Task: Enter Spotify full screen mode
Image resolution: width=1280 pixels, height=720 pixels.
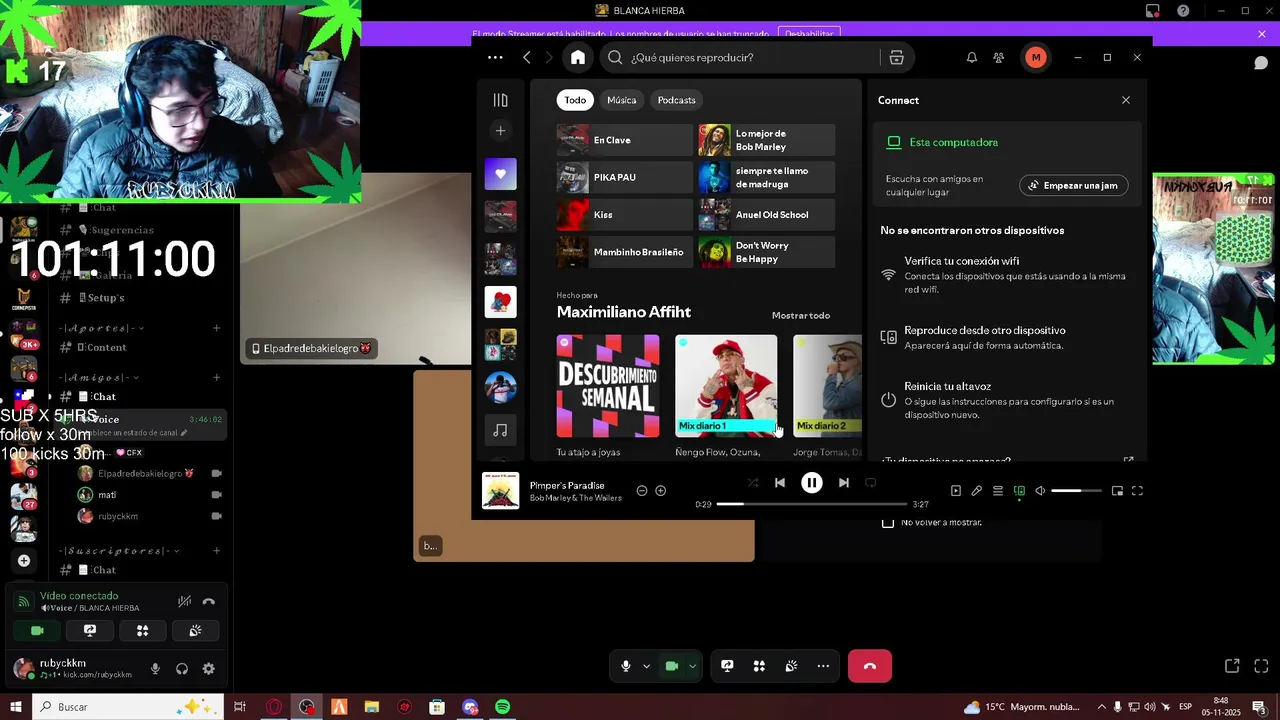Action: click(1137, 491)
